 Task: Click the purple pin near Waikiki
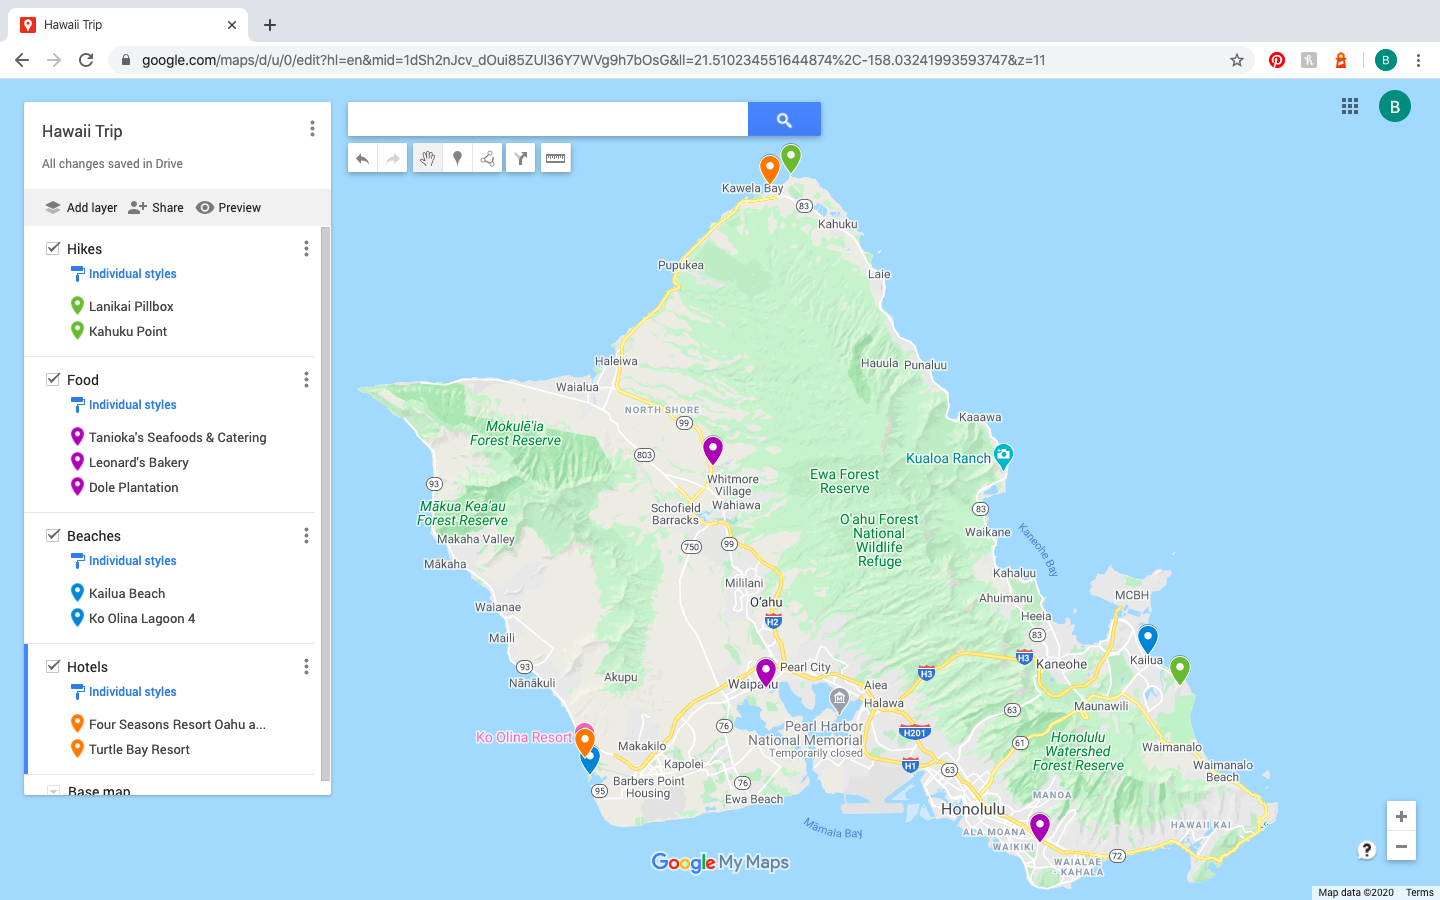pos(1040,826)
